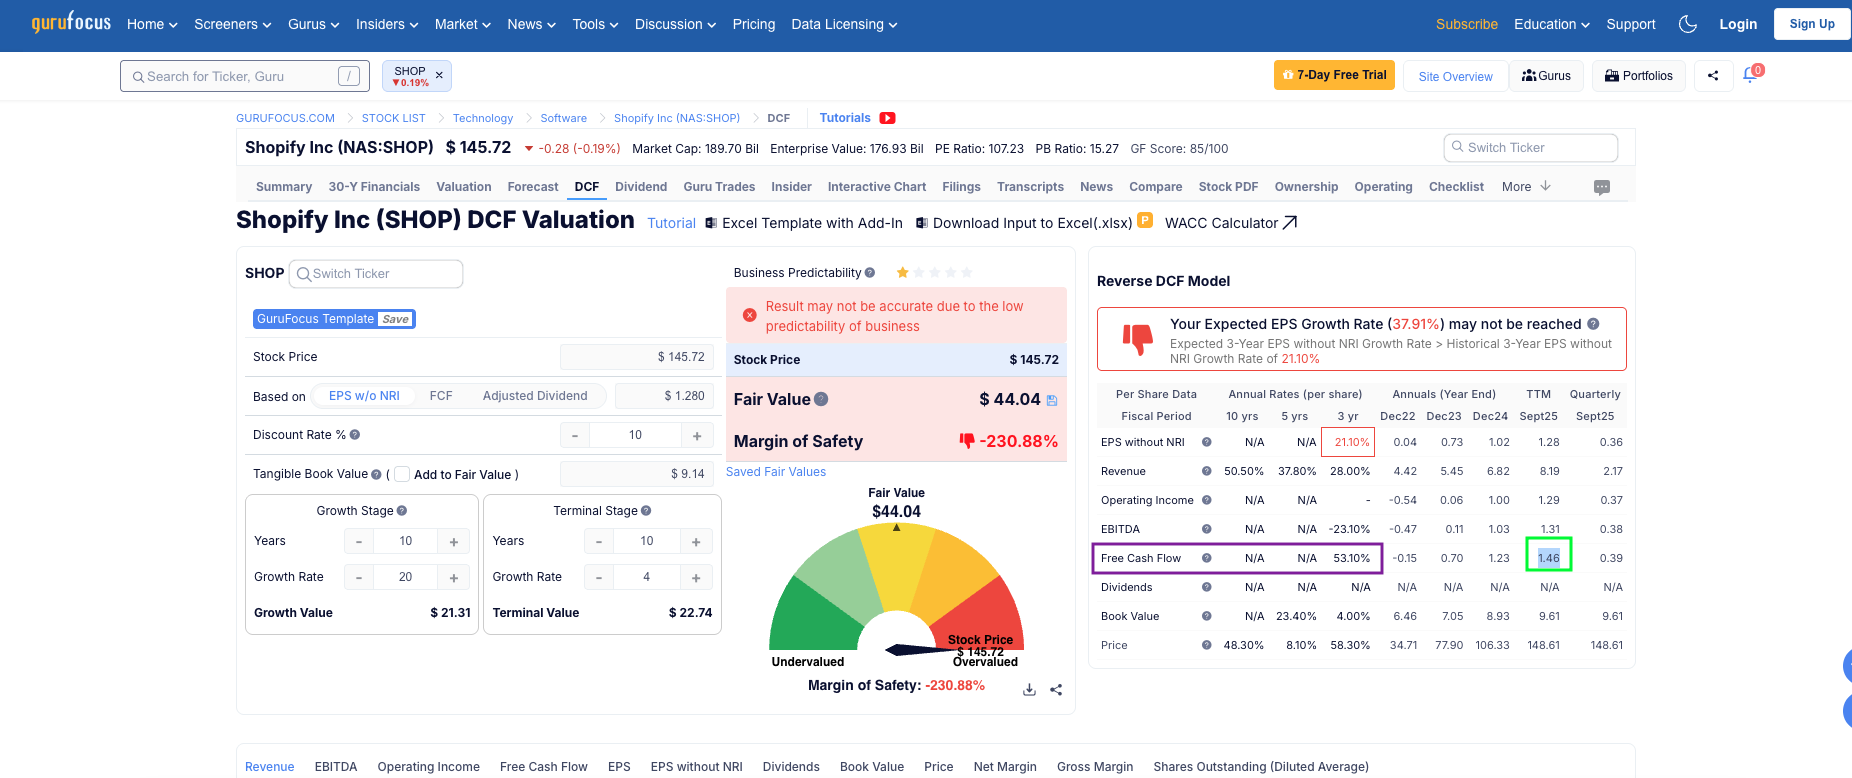Image resolution: width=1852 pixels, height=778 pixels.
Task: Check Add to Fair Value checkbox
Action: click(x=402, y=474)
